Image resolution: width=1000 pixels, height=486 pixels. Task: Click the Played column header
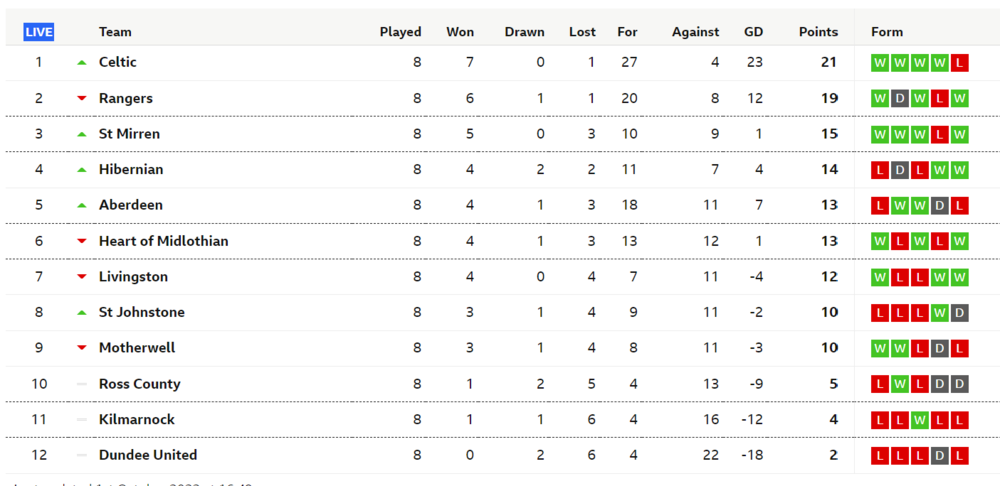point(401,32)
